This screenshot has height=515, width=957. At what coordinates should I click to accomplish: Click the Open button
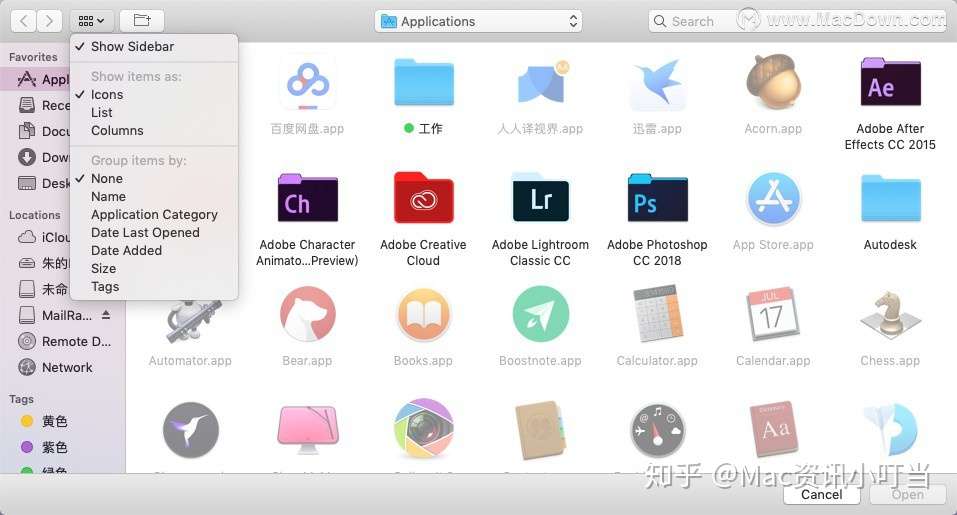(x=908, y=494)
